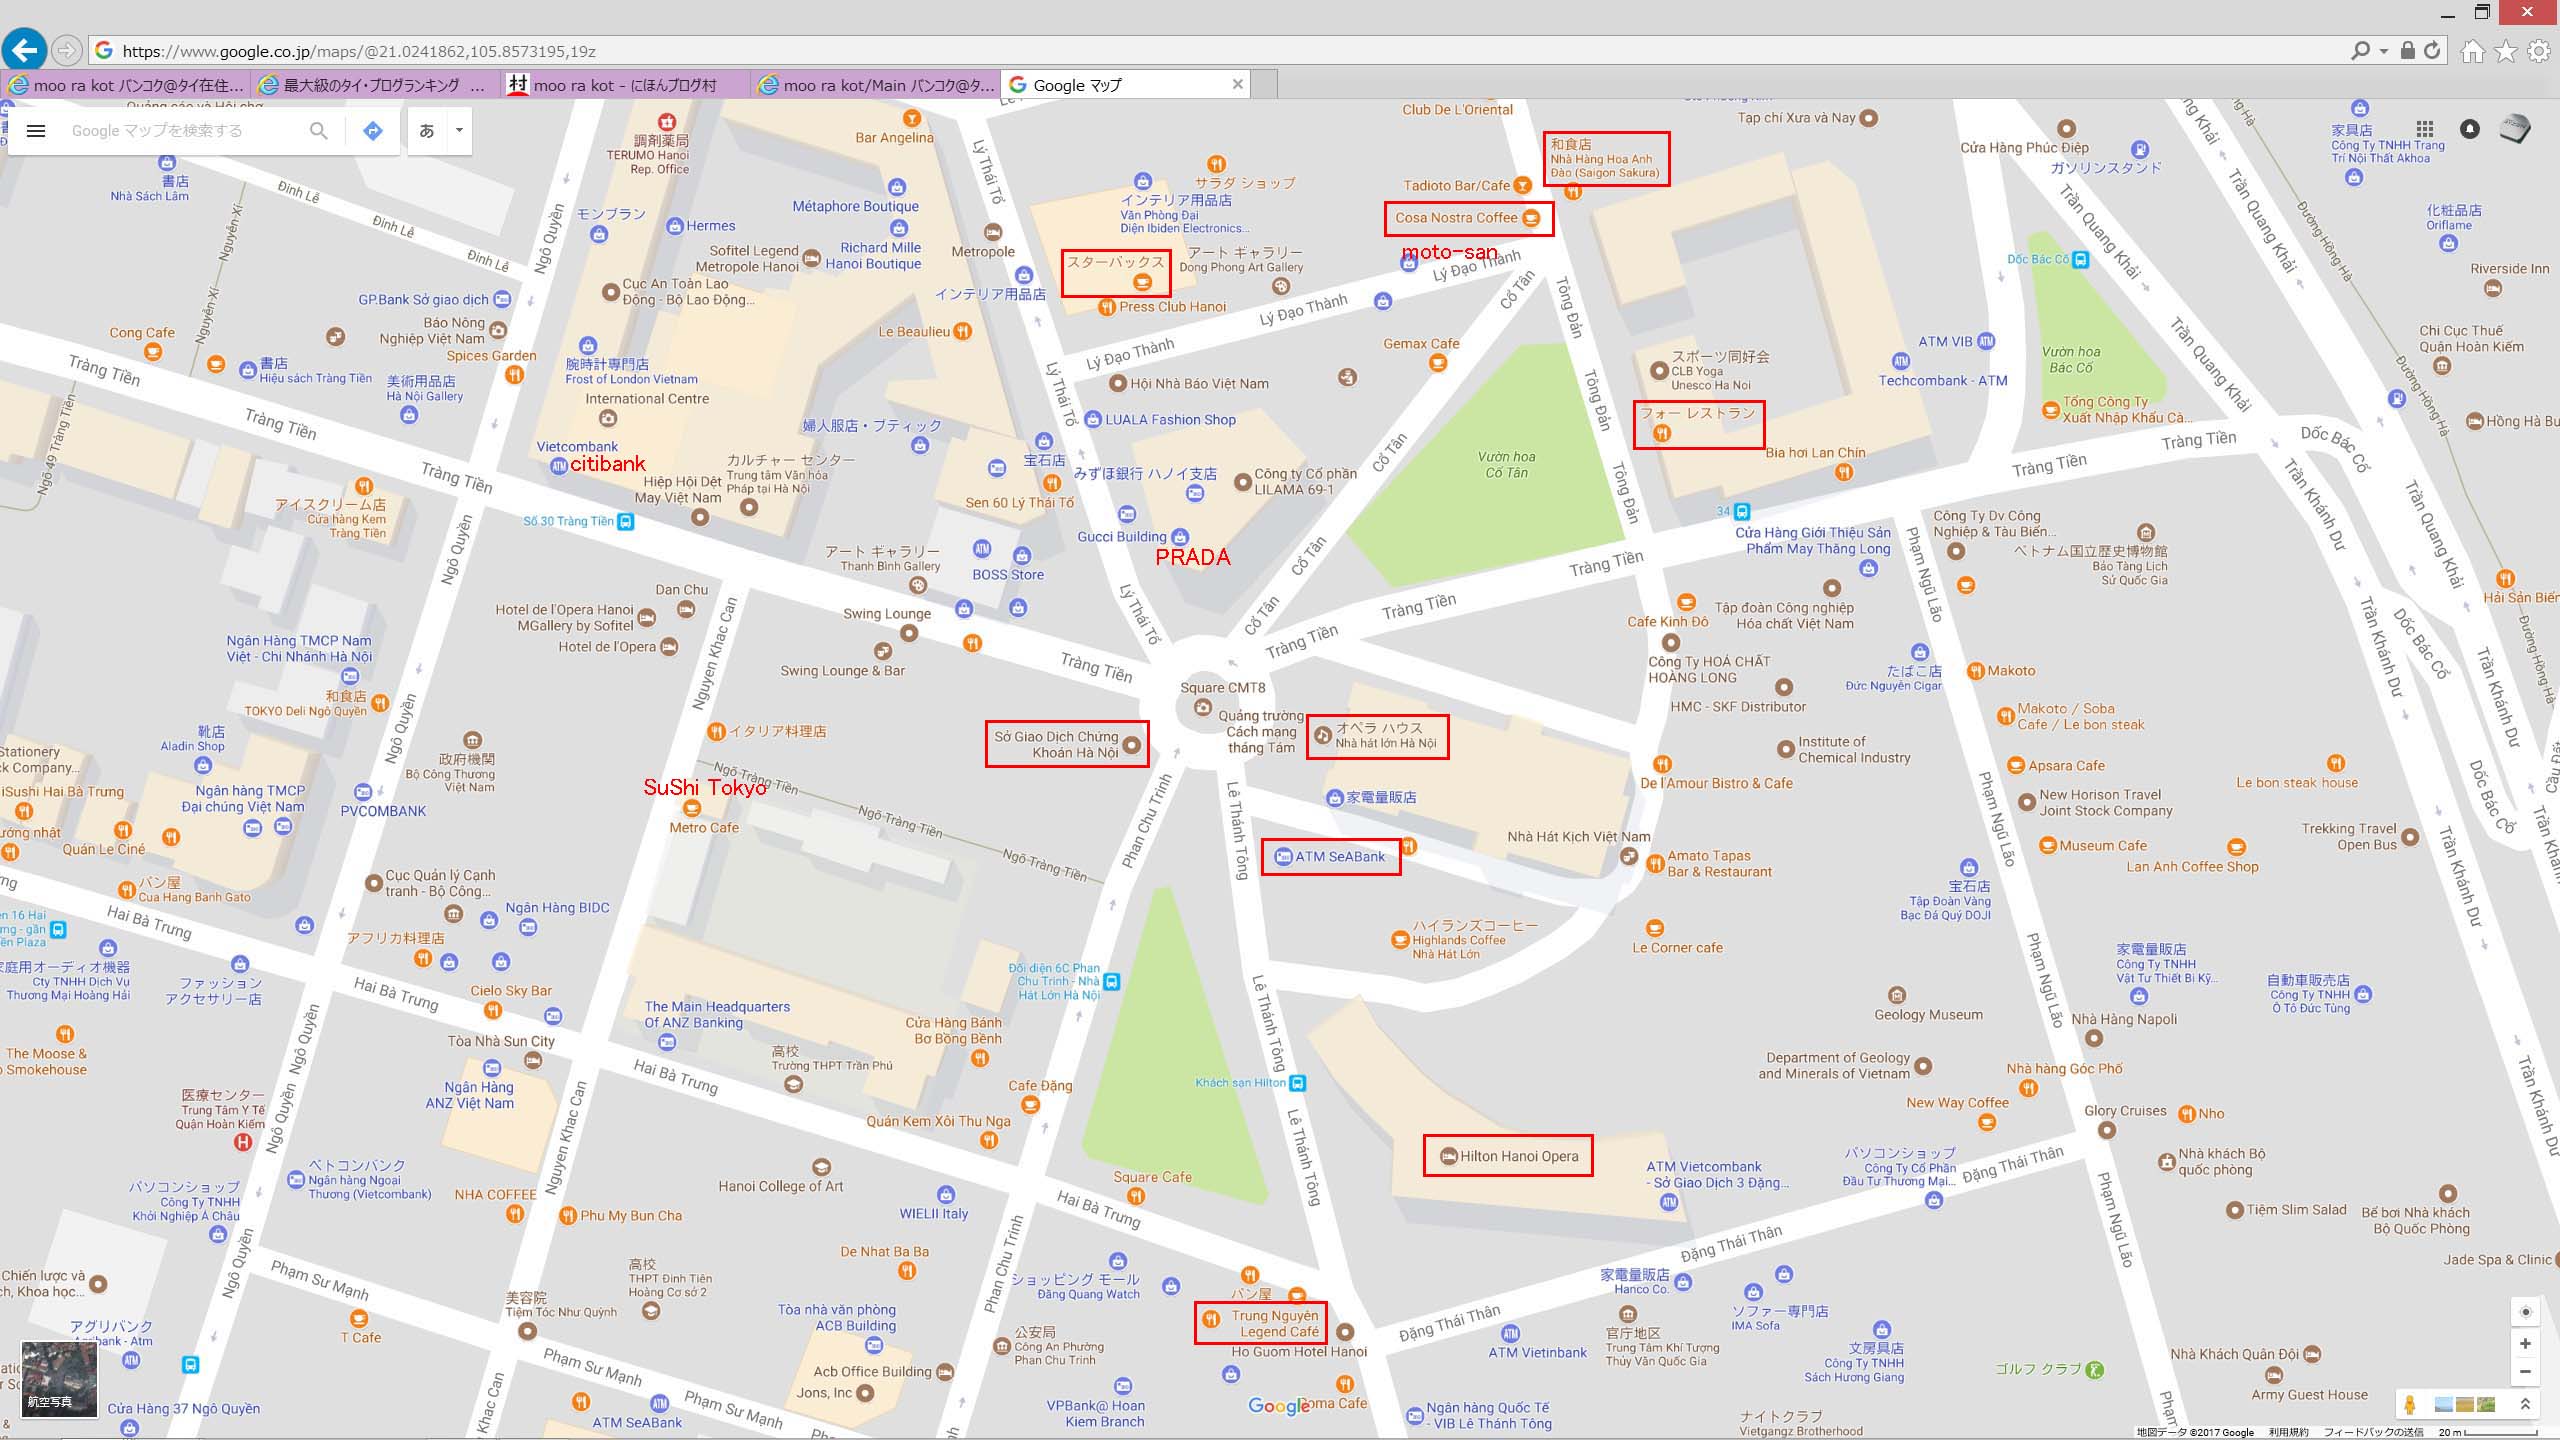
Task: Open the Sofitel Legend Metropole Hanoi label
Action: [748, 259]
